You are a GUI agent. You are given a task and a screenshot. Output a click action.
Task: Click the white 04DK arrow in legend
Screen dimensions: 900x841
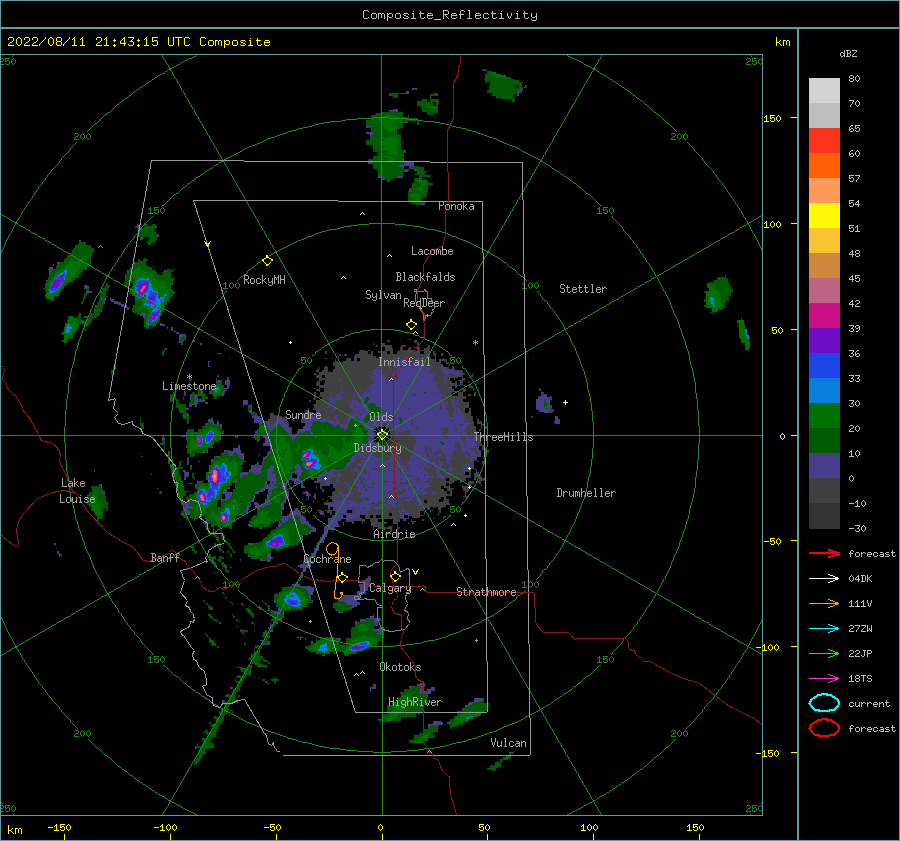pos(824,579)
